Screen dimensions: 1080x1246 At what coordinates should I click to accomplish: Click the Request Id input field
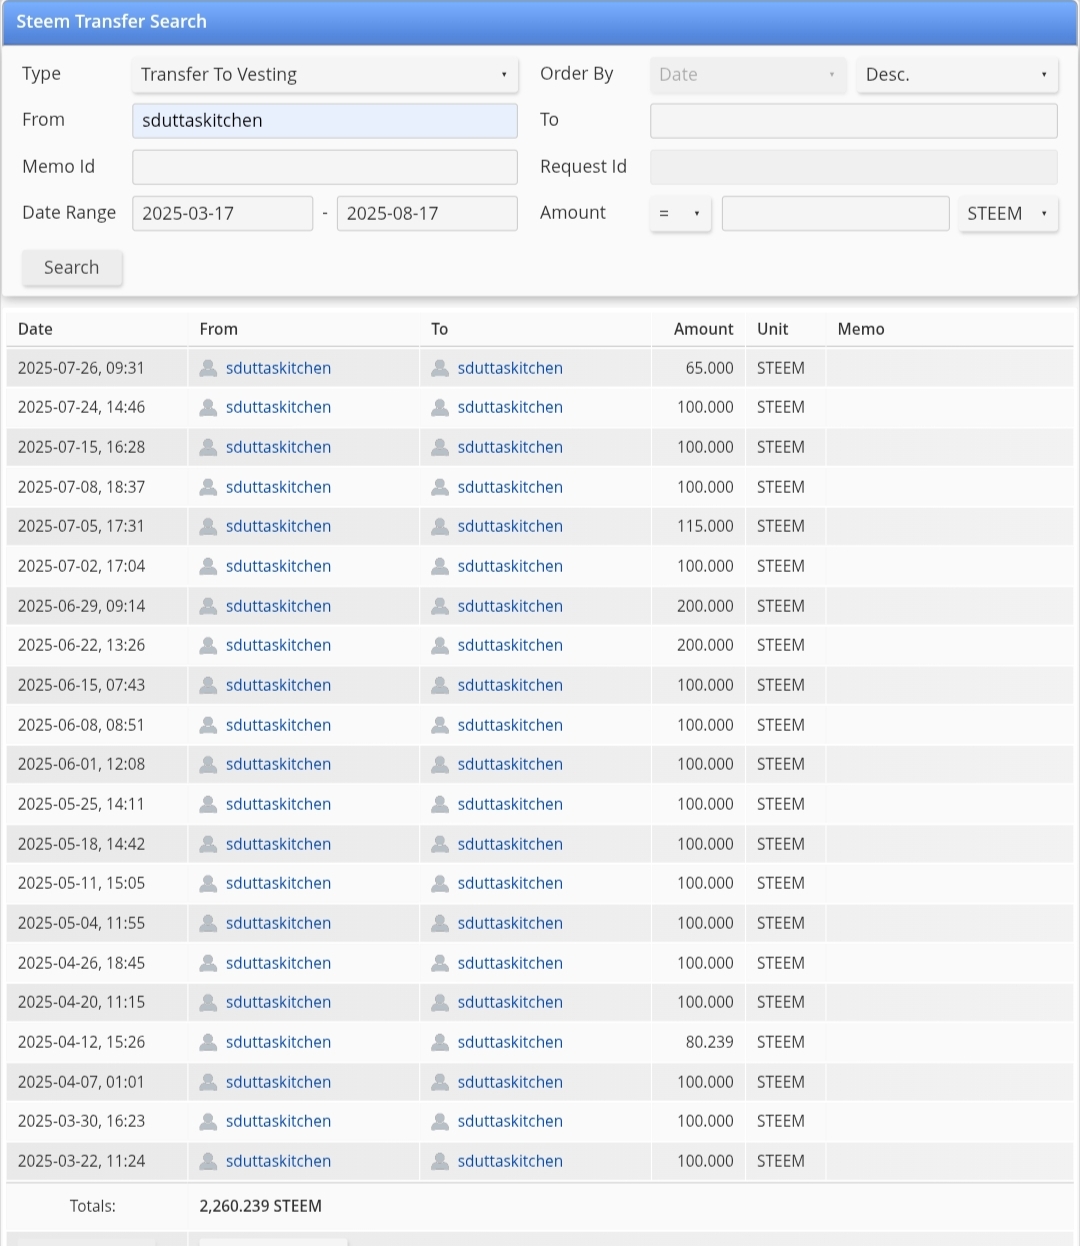click(x=854, y=167)
